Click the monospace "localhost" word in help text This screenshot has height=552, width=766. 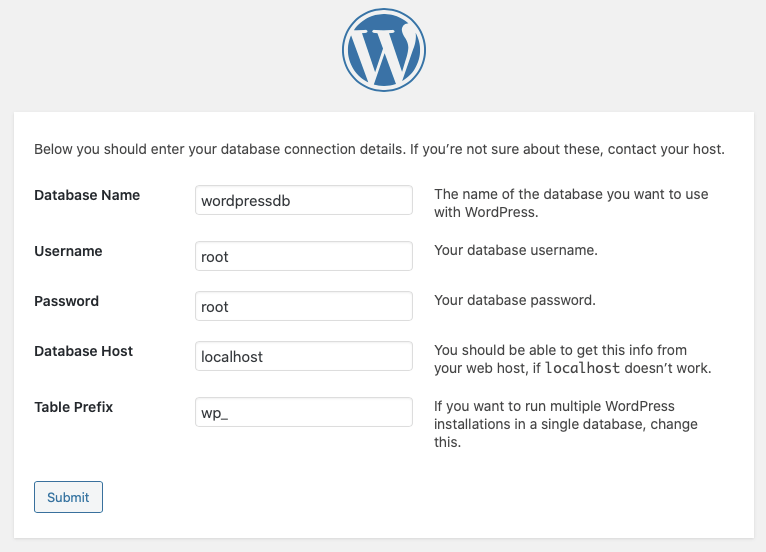pyautogui.click(x=582, y=368)
